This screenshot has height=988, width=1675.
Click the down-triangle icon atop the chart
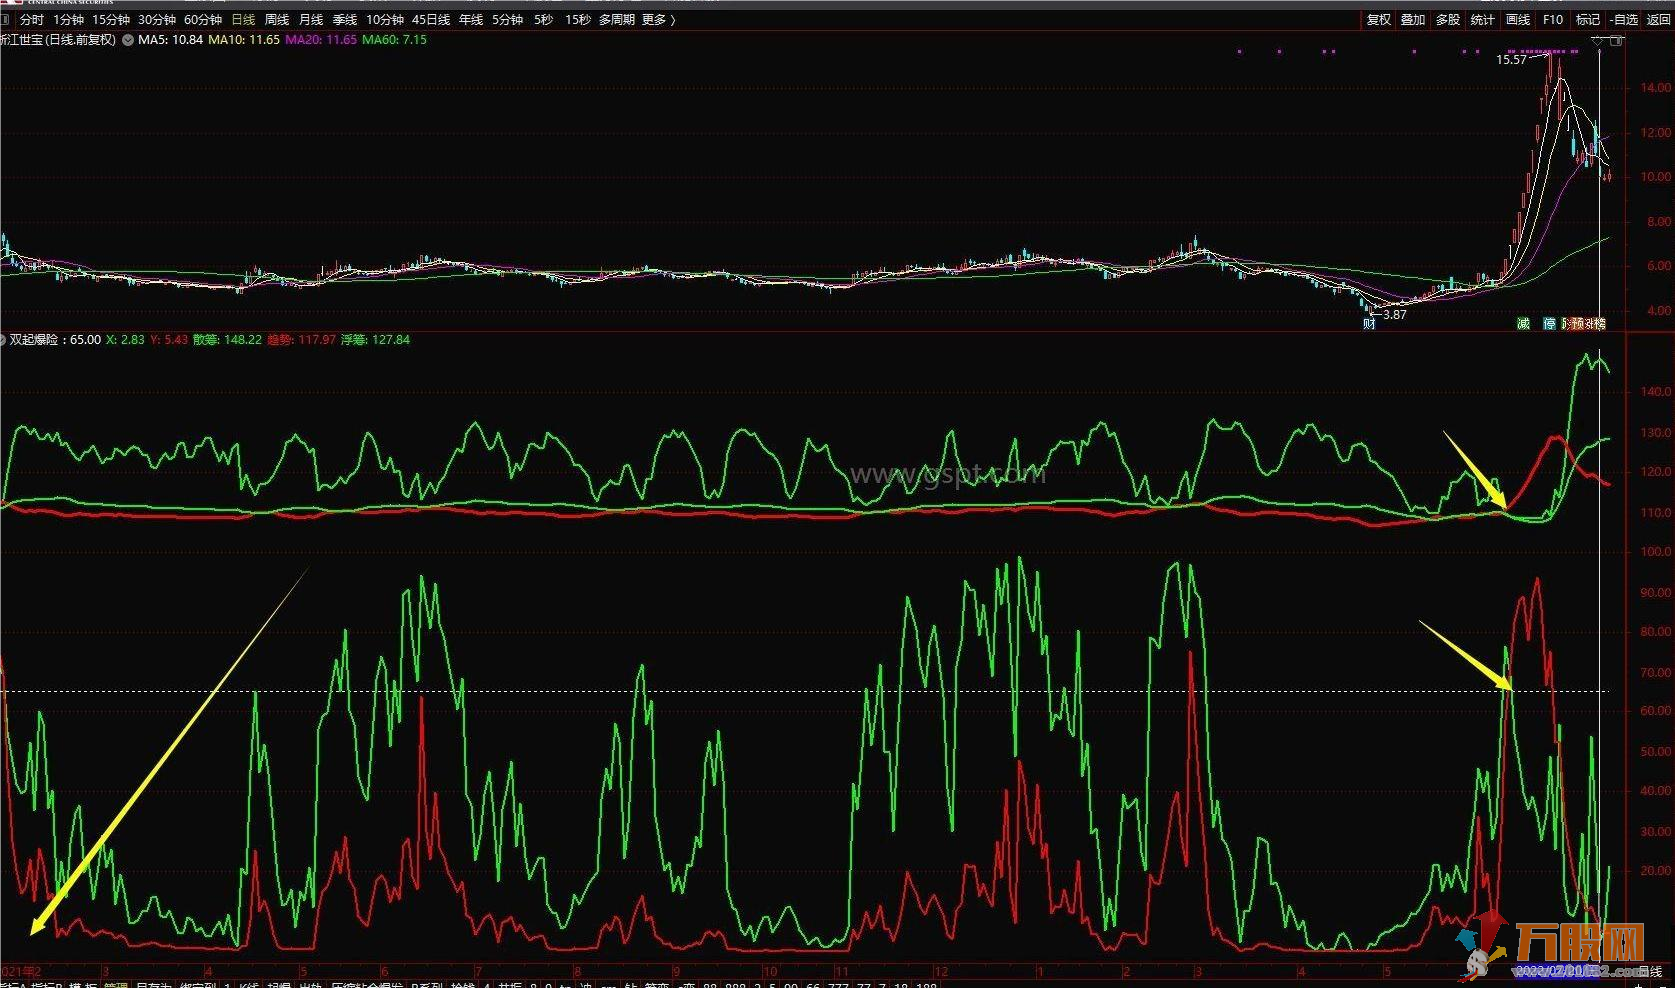point(1598,41)
